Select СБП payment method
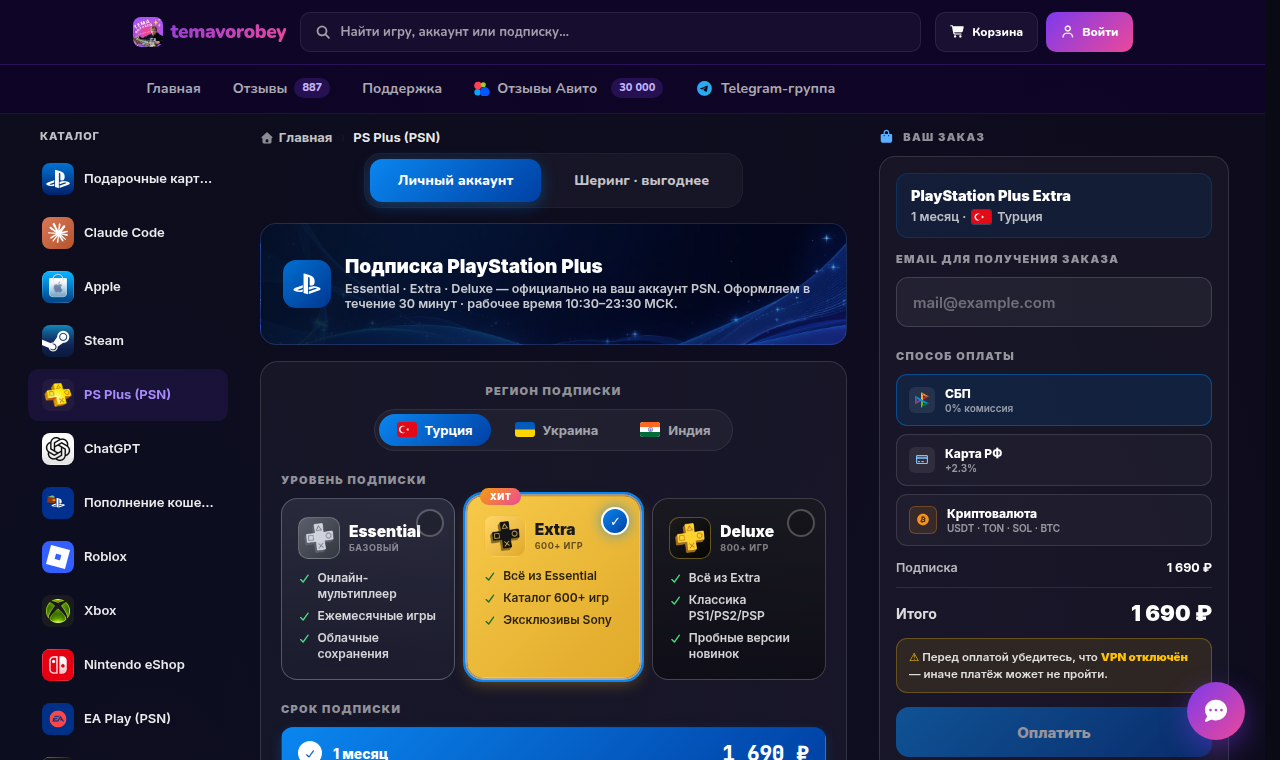This screenshot has height=760, width=1280. [x=1054, y=400]
